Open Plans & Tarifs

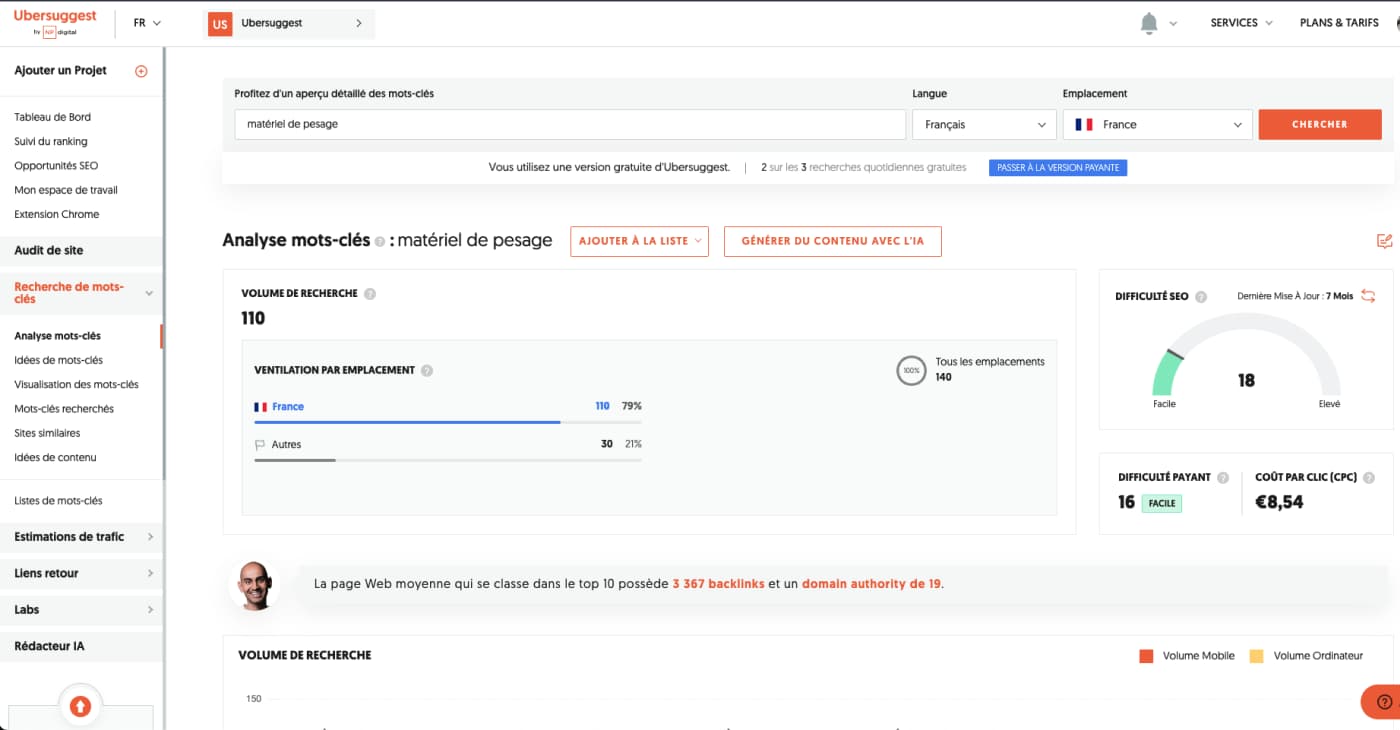point(1339,23)
